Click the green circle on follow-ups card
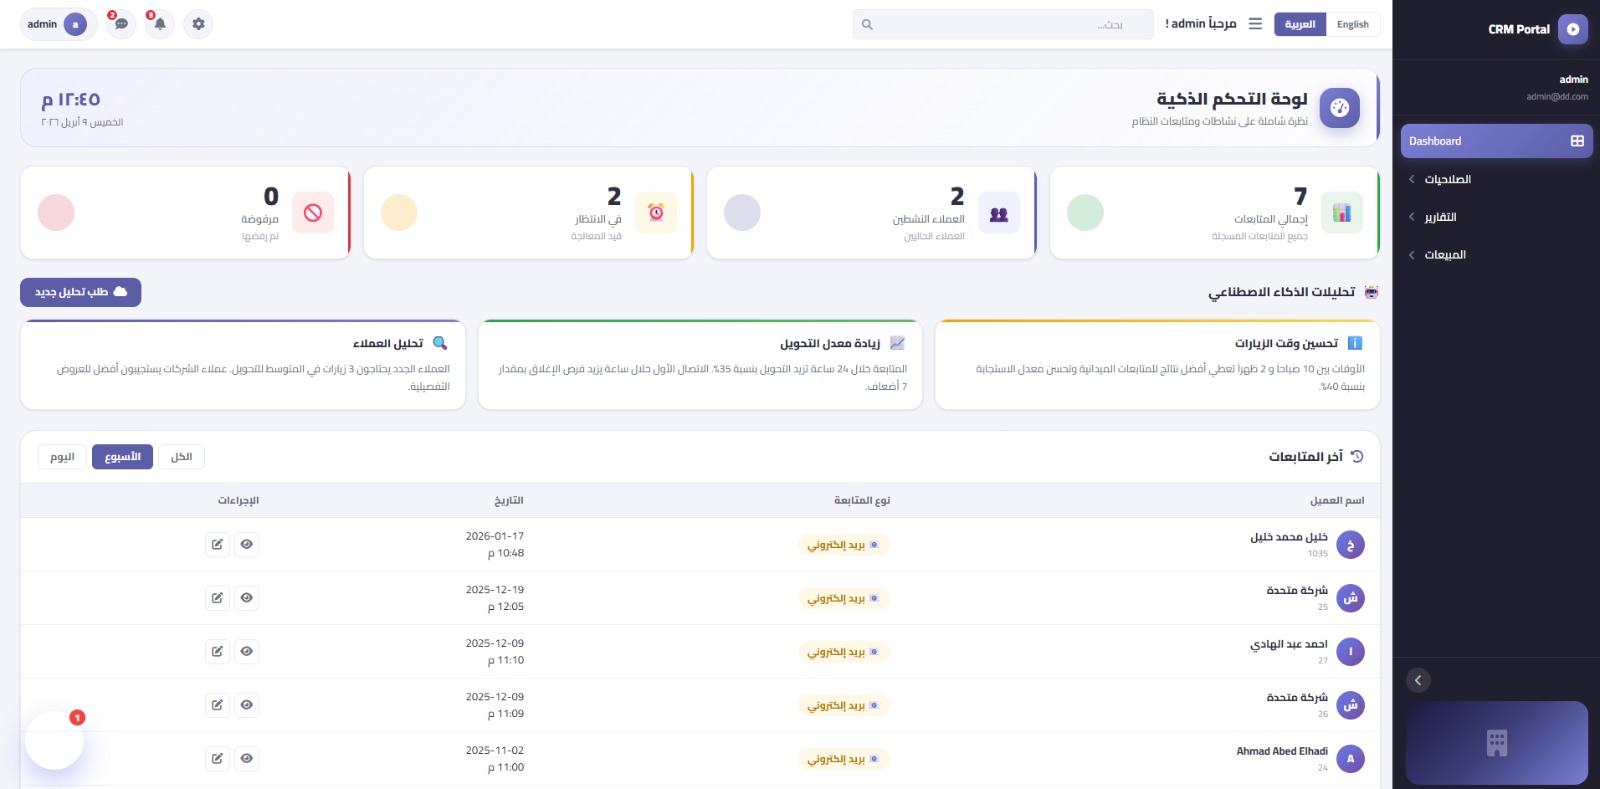The height and width of the screenshot is (789, 1600). tap(1085, 212)
